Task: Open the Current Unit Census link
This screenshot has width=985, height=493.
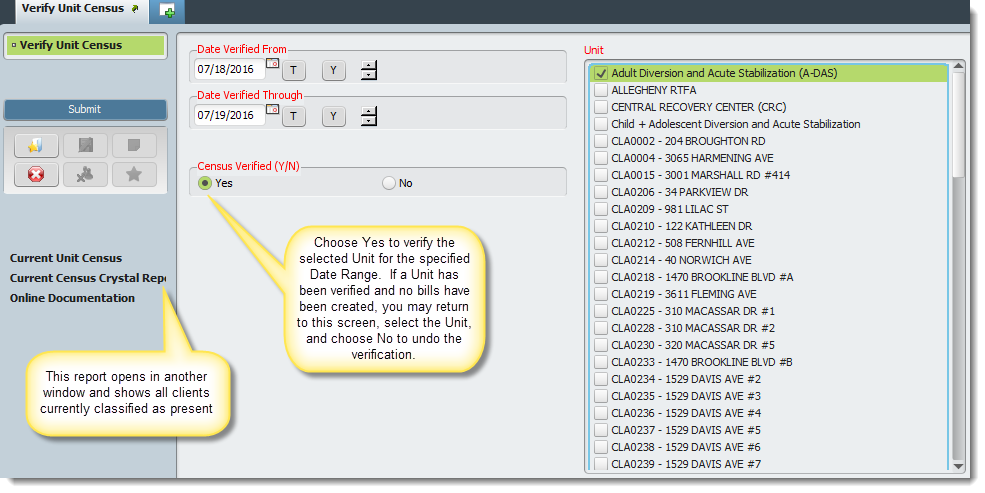Action: [x=66, y=258]
